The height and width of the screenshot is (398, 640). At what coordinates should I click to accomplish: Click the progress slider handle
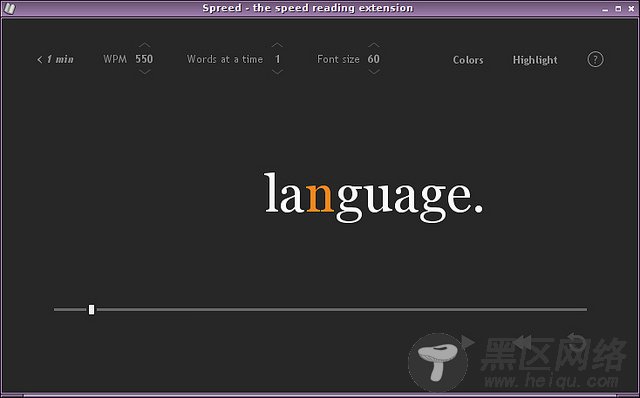(91, 309)
